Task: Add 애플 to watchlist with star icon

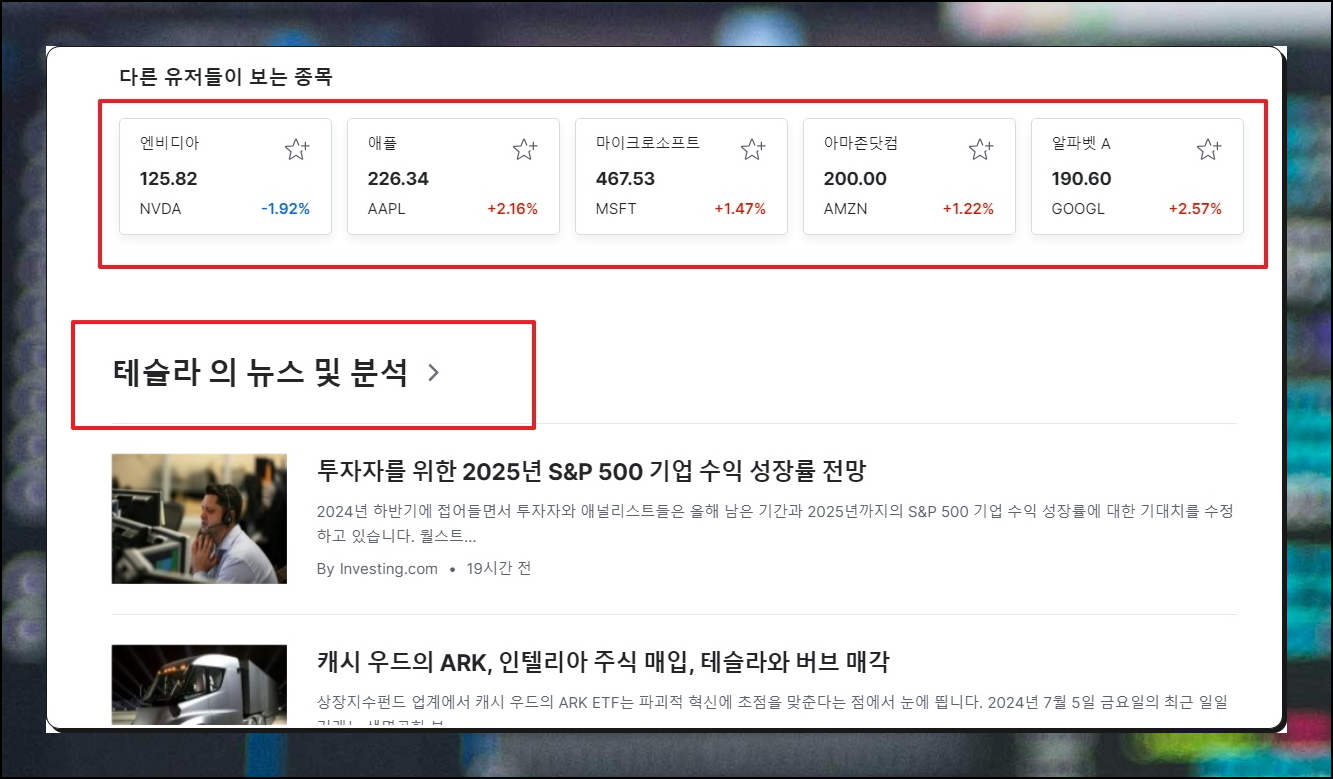Action: pyautogui.click(x=525, y=150)
